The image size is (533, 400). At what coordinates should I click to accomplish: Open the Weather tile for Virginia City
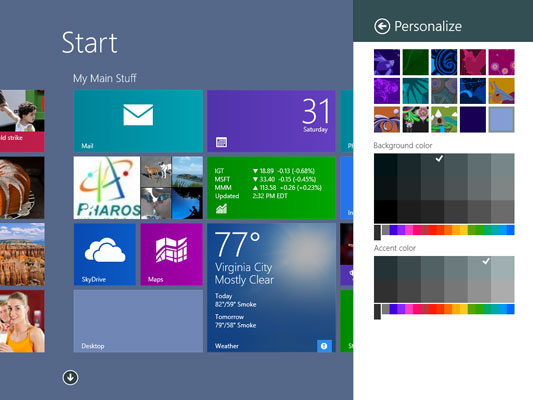pyautogui.click(x=271, y=288)
